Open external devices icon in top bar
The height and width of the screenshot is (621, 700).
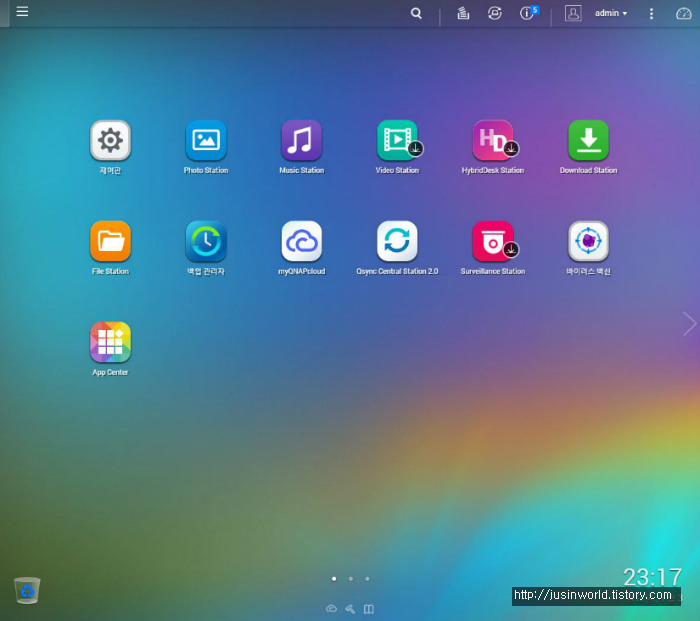tap(495, 13)
